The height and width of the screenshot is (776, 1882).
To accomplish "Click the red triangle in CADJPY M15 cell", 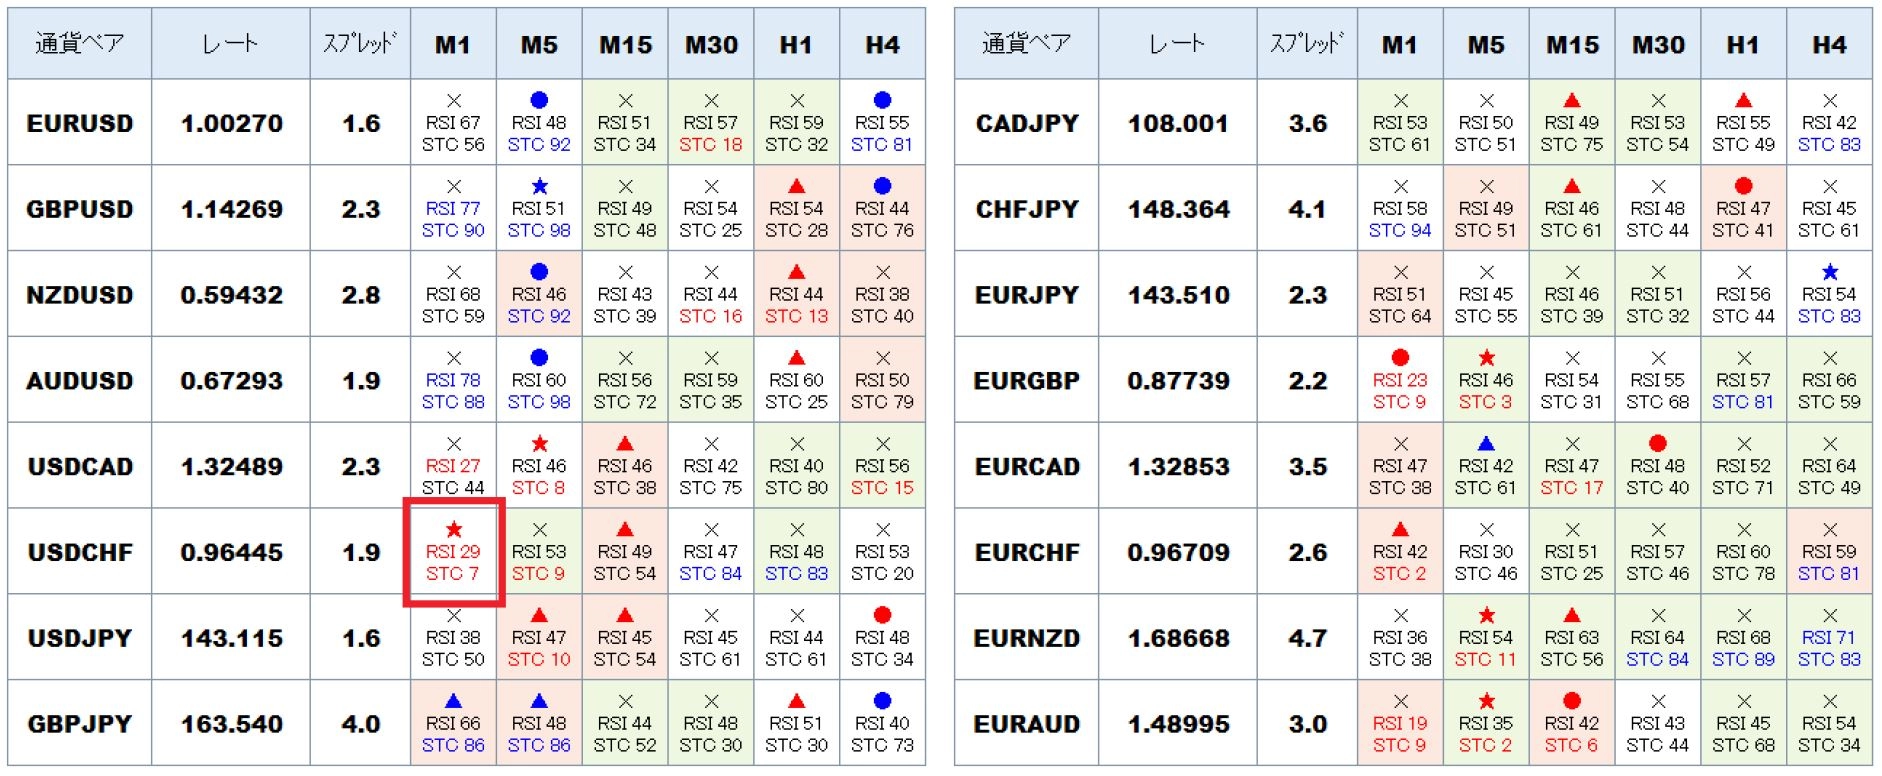I will click(1572, 100).
